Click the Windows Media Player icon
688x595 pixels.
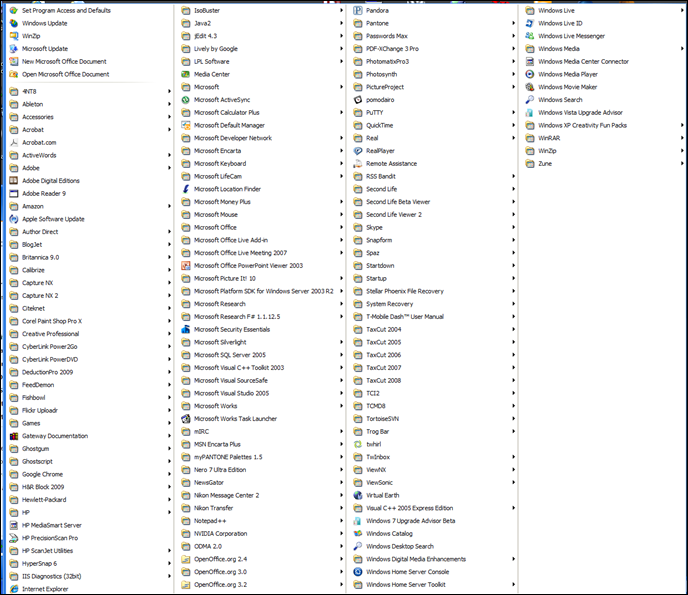click(529, 74)
